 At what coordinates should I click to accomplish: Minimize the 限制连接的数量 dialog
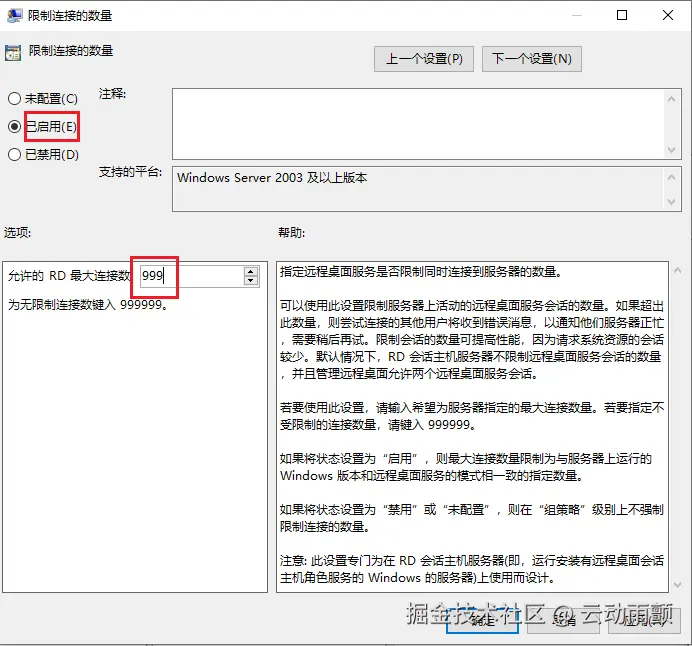coord(576,15)
